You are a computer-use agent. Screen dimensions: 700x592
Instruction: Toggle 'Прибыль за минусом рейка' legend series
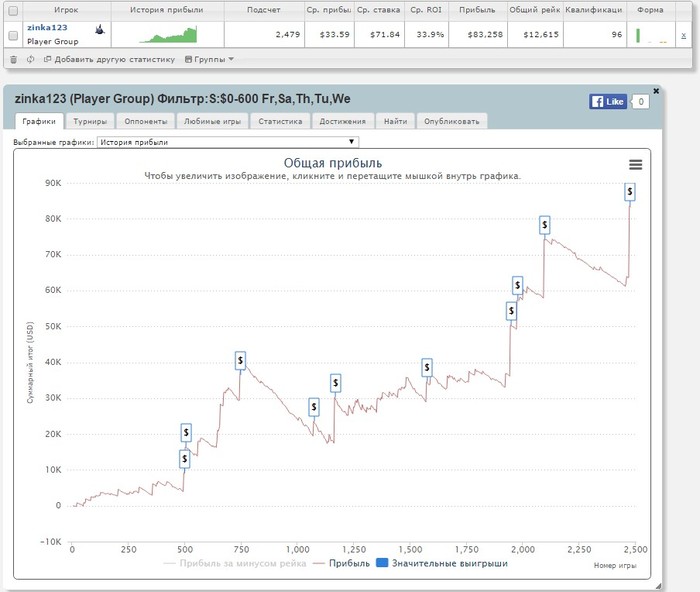click(235, 563)
